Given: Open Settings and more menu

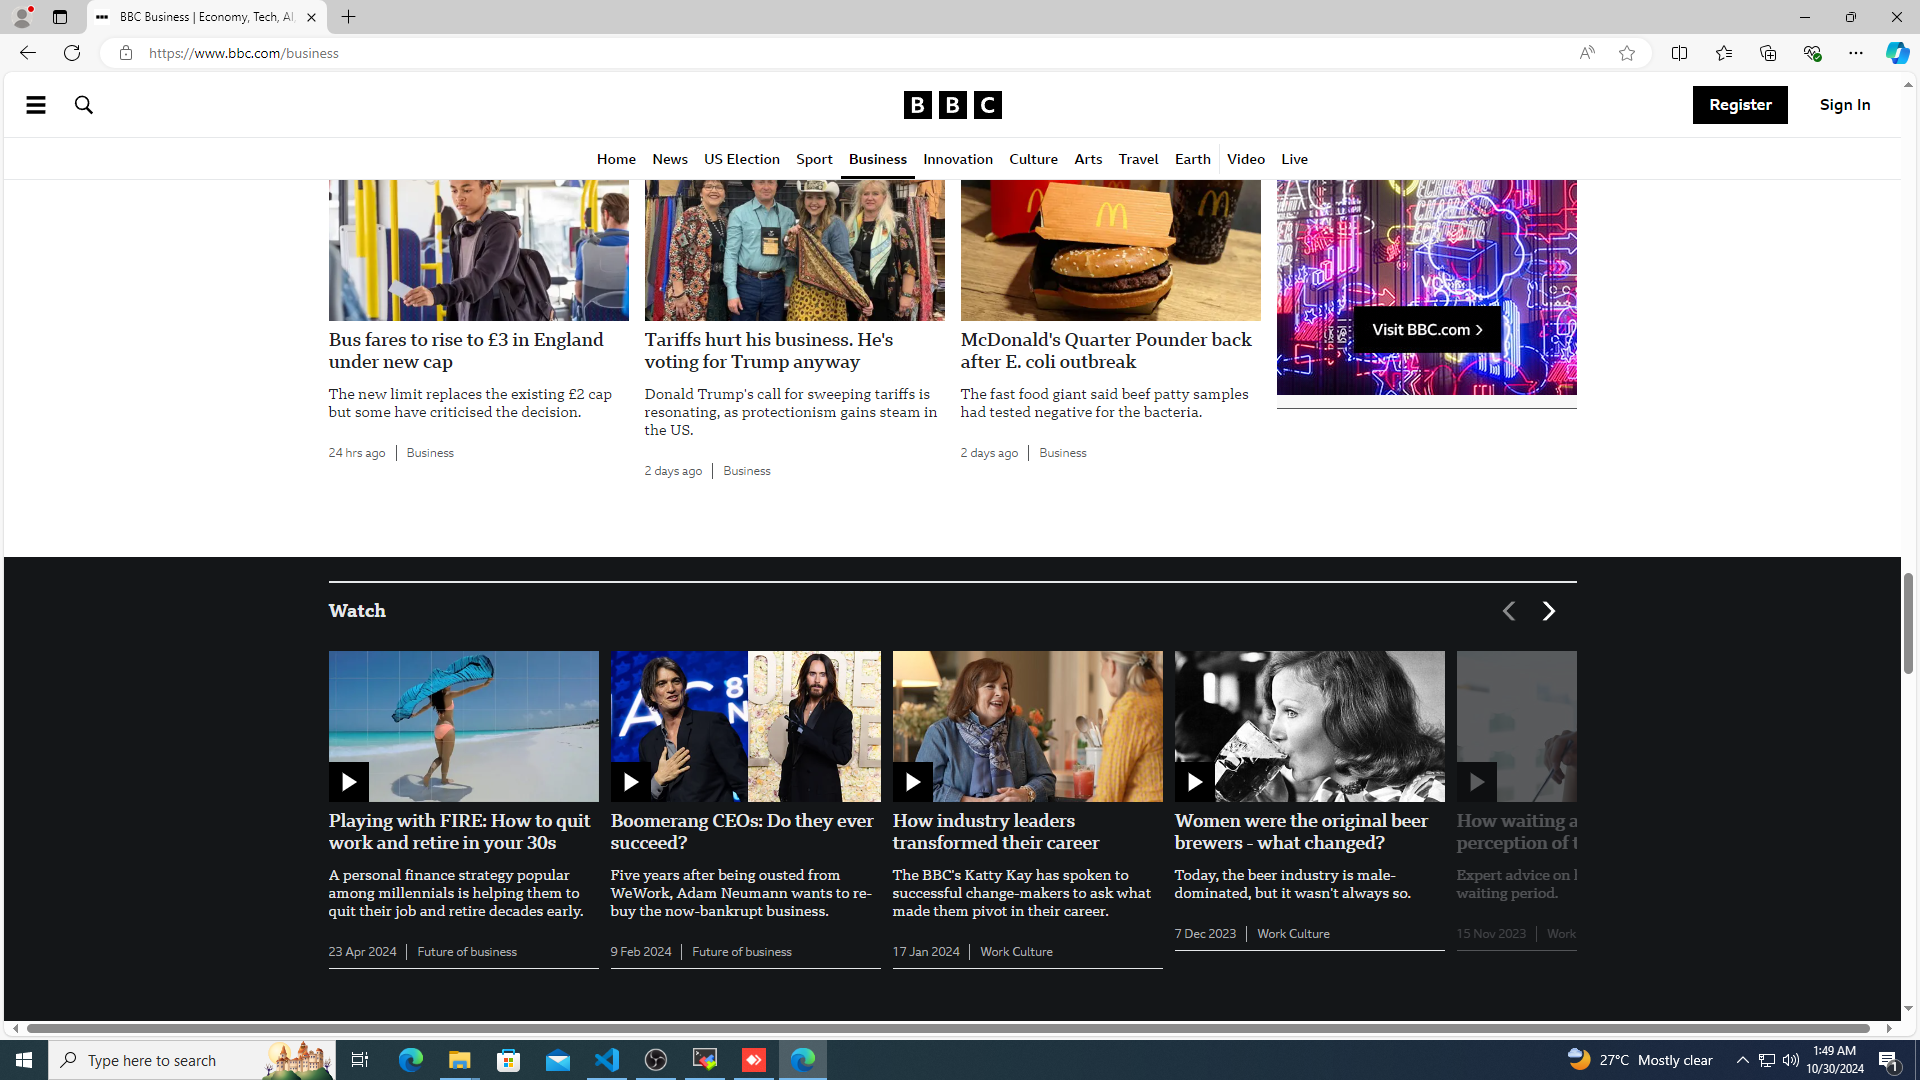Looking at the screenshot, I should pyautogui.click(x=1855, y=53).
